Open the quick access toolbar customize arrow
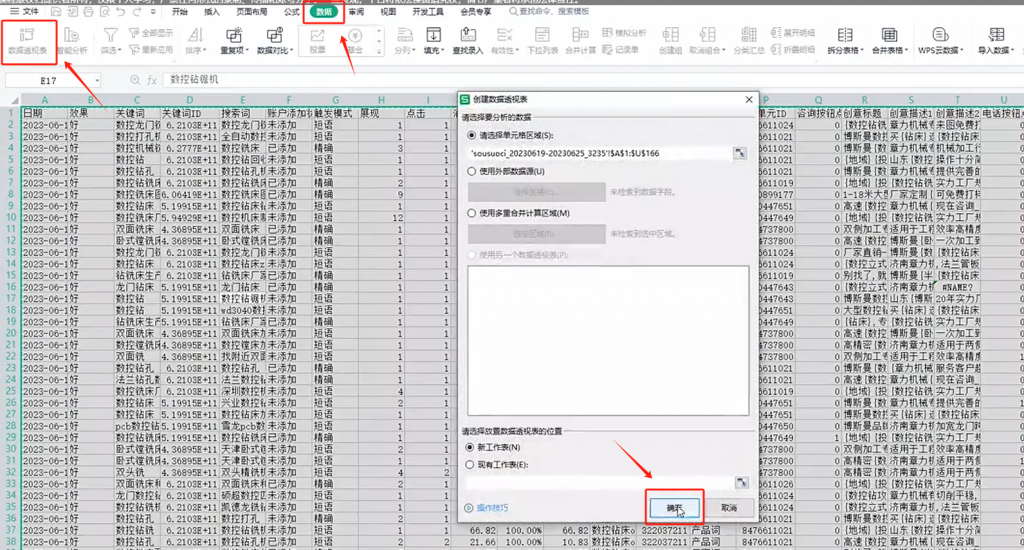The height and width of the screenshot is (550, 1024). click(x=153, y=12)
